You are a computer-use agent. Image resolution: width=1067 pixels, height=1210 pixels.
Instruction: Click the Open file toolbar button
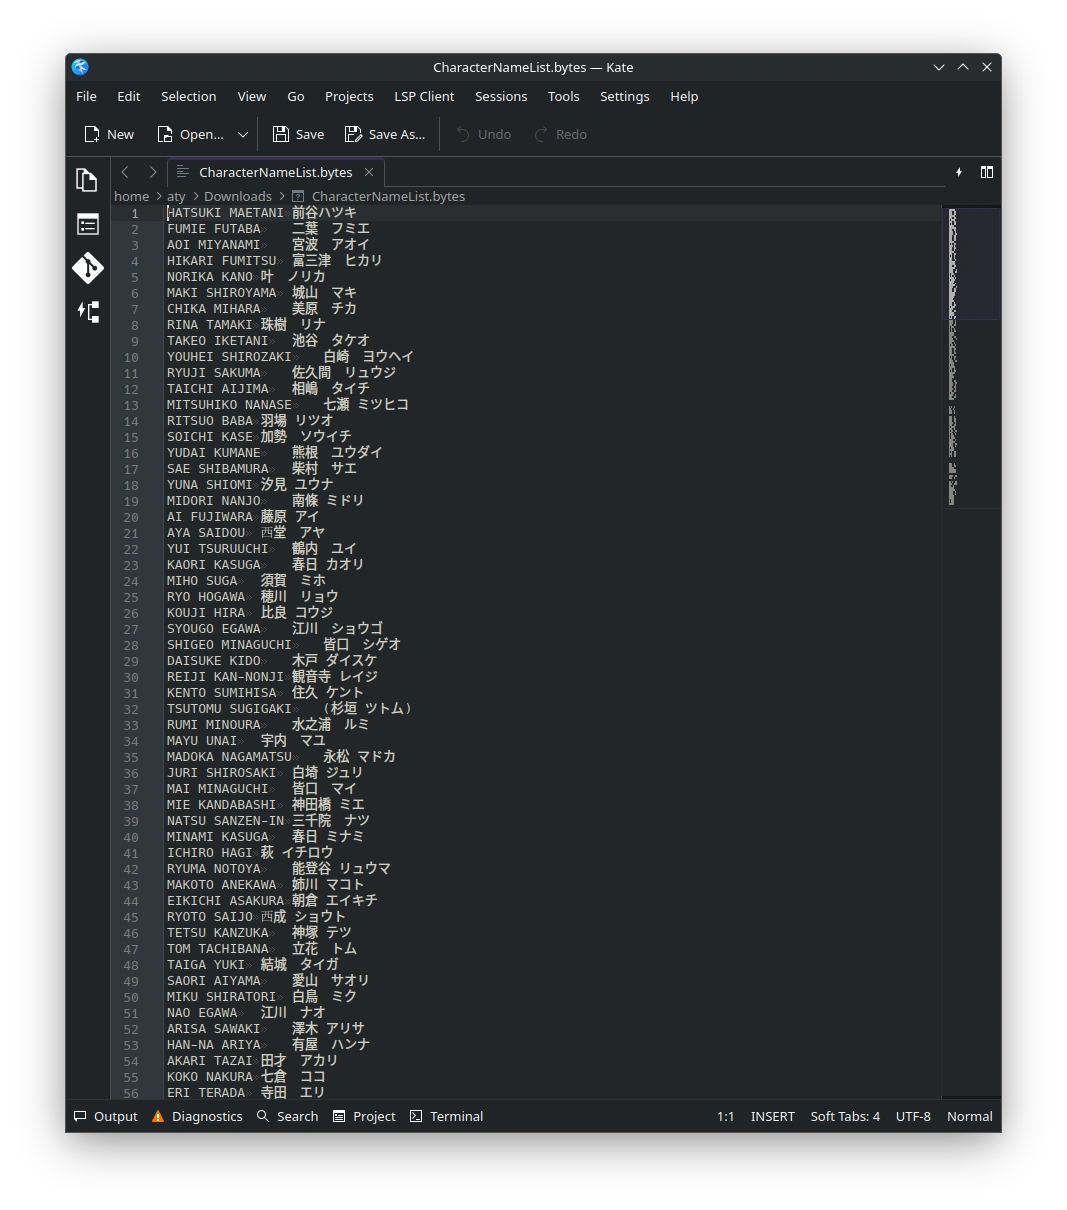[190, 134]
